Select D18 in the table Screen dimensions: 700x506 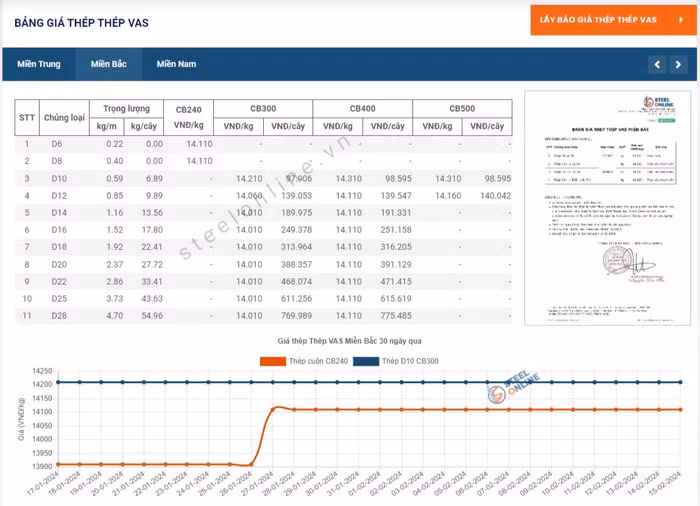coord(59,247)
